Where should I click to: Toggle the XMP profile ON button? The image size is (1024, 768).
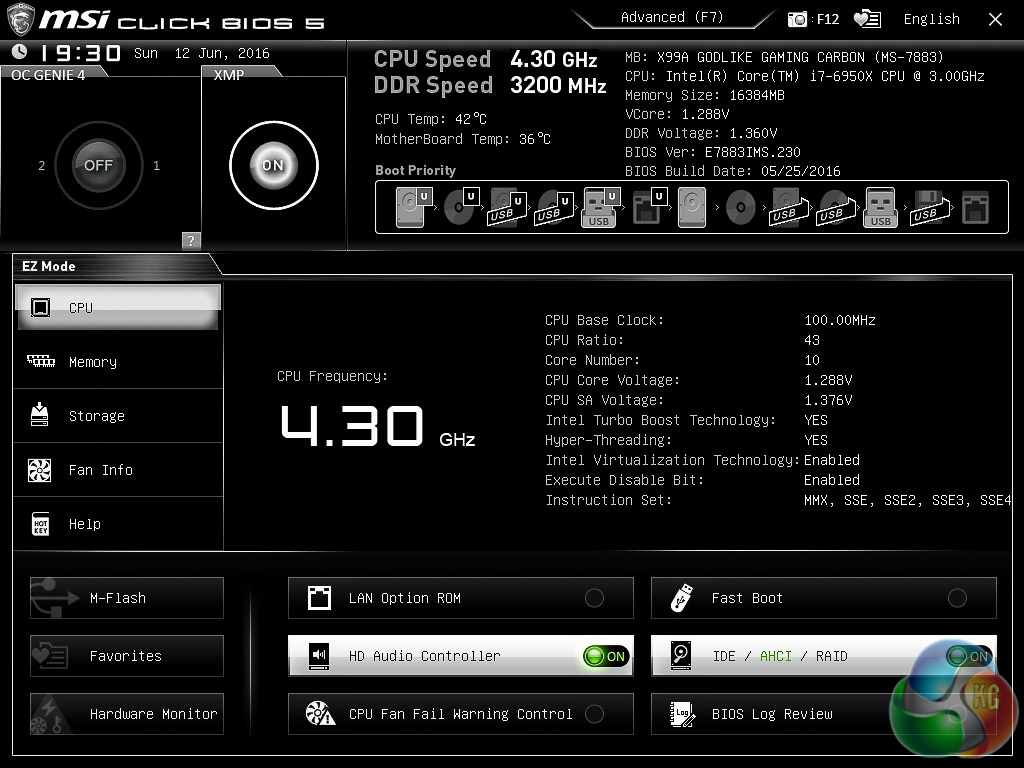click(273, 166)
